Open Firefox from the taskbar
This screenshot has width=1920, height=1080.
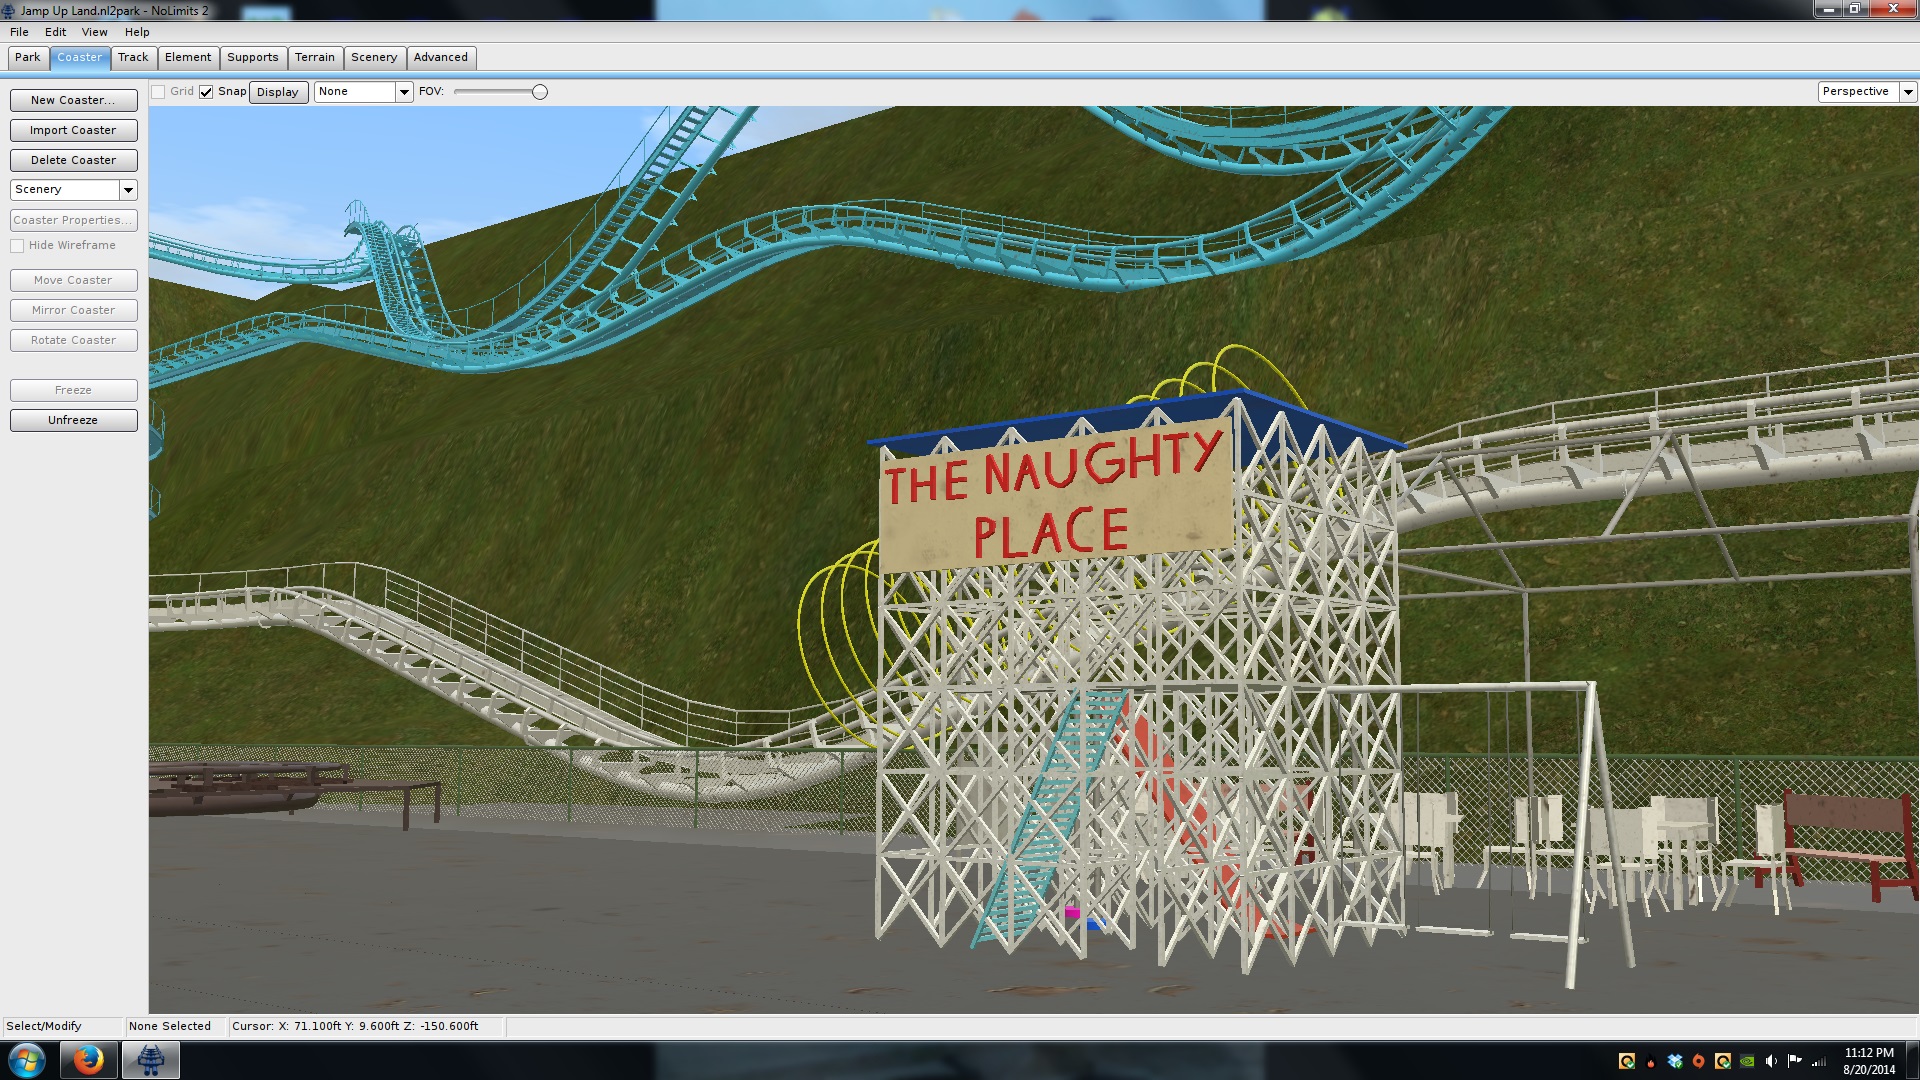[88, 1060]
